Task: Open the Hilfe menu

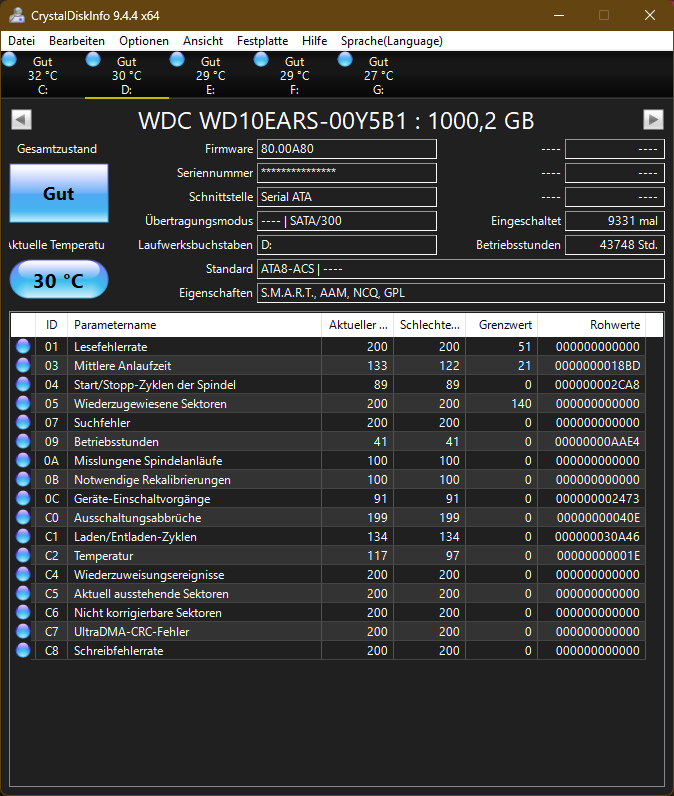Action: [x=314, y=41]
